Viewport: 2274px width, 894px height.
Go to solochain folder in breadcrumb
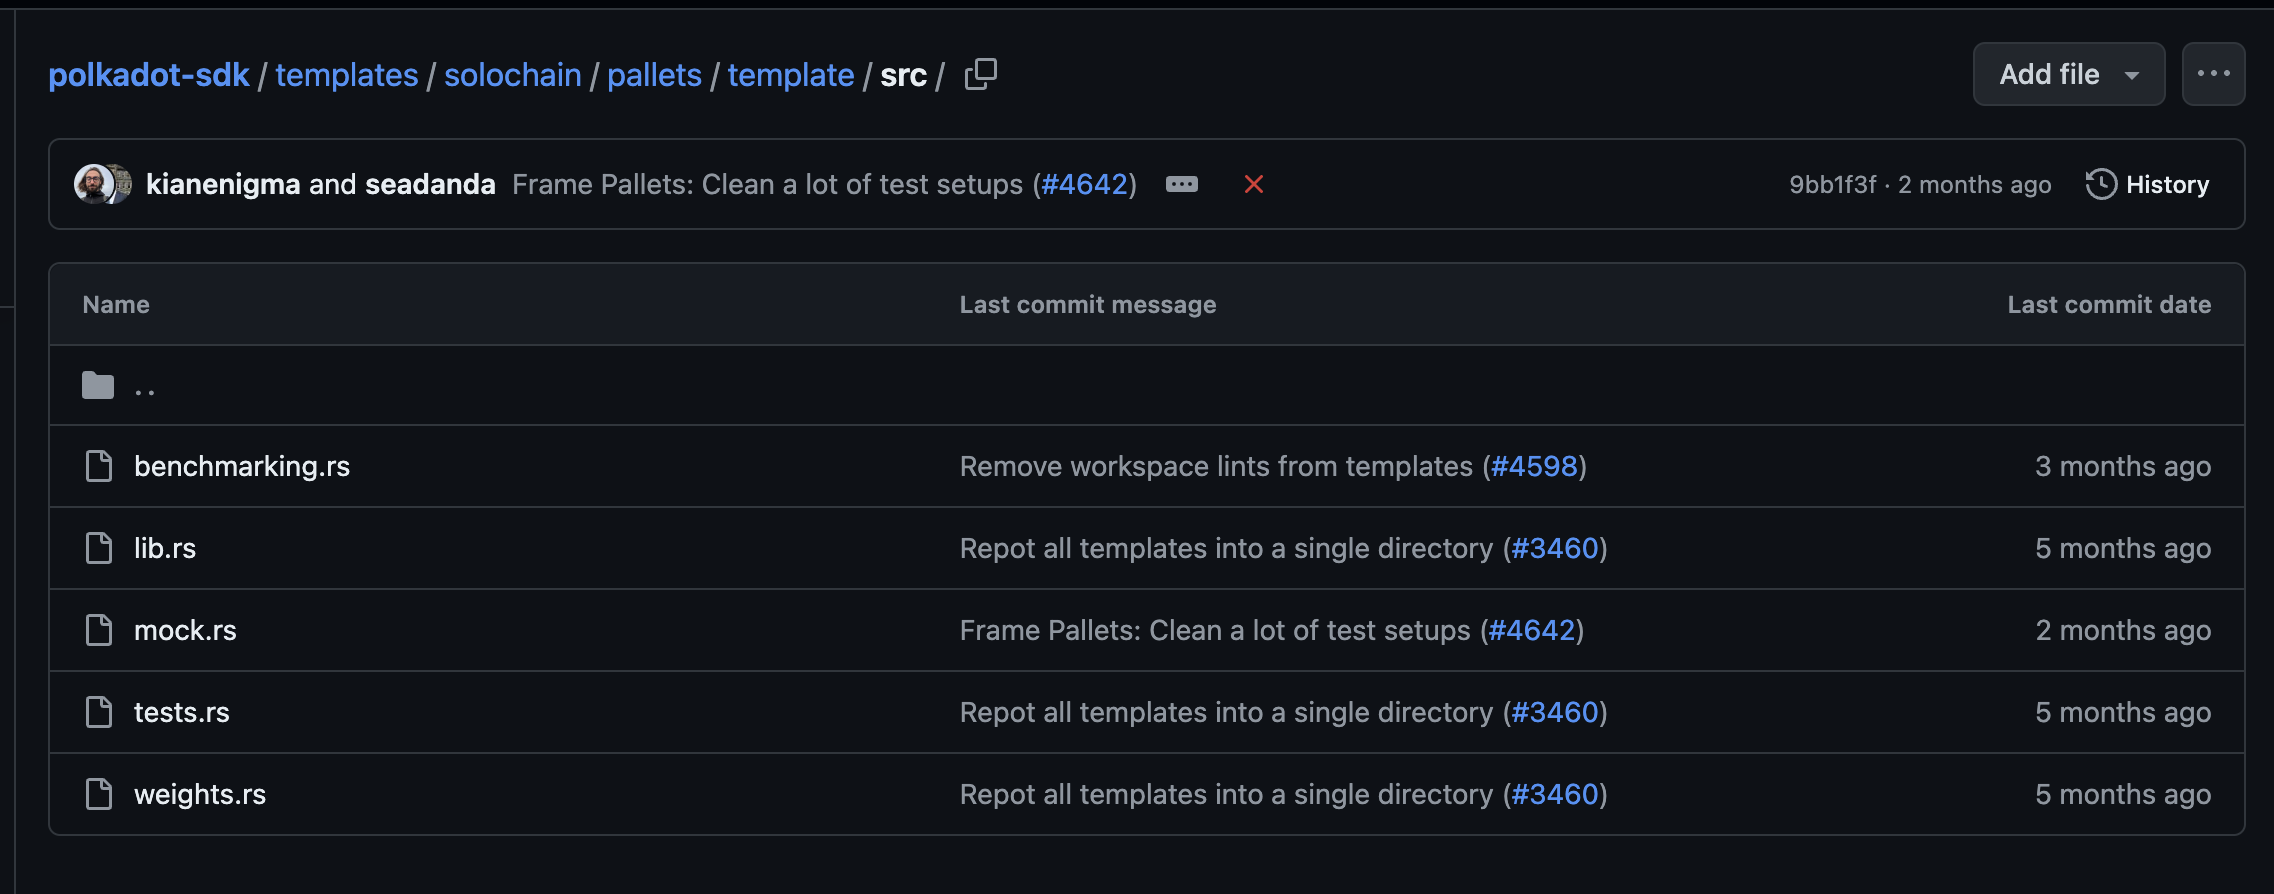click(x=512, y=75)
